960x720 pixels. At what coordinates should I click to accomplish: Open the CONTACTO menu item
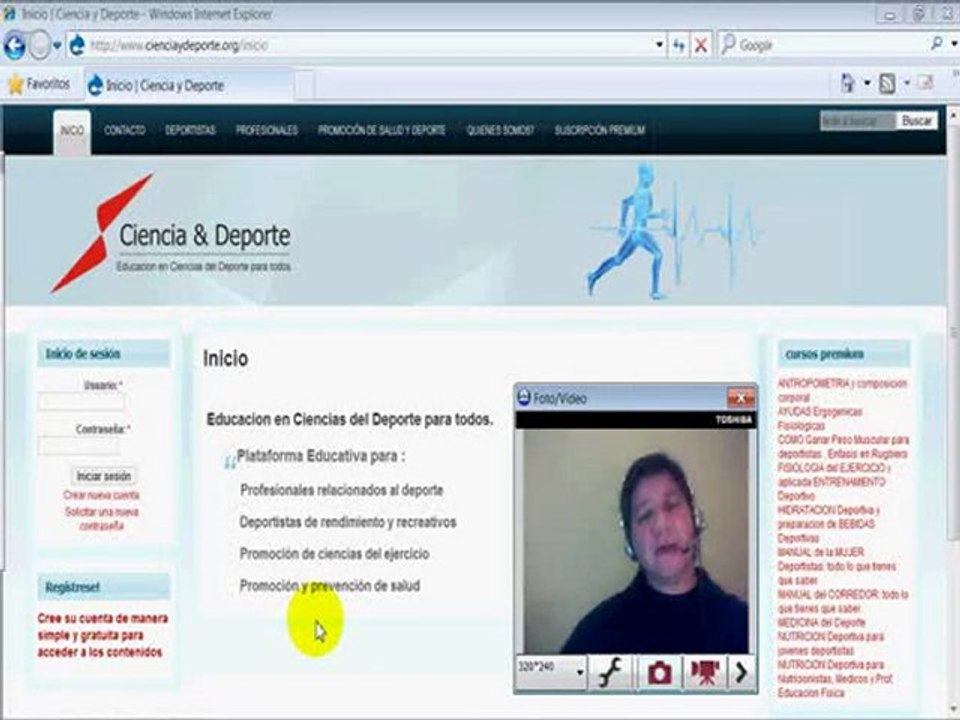125,130
